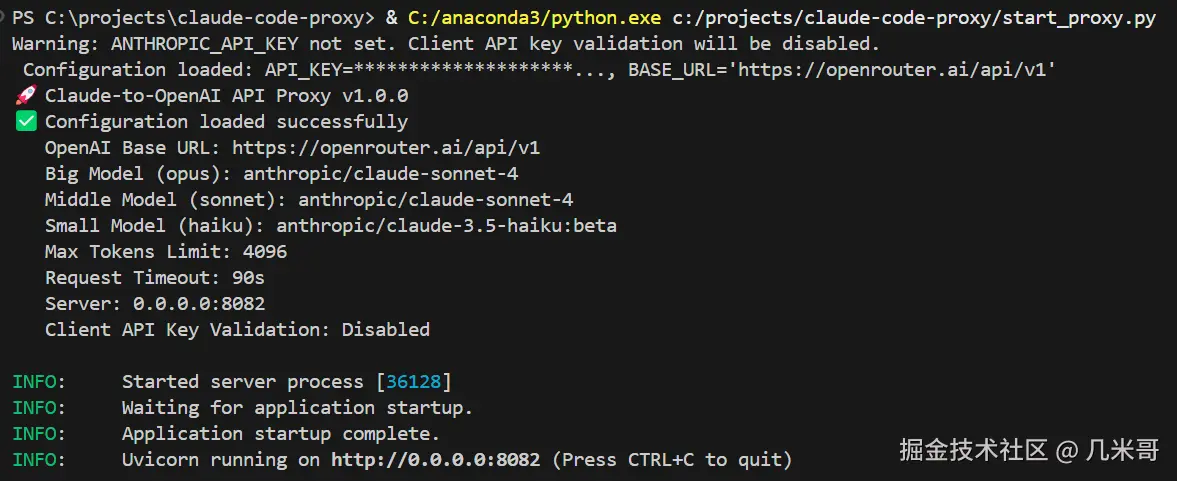Click the Waiting for application startup line
The height and width of the screenshot is (481, 1177).
pos(297,407)
